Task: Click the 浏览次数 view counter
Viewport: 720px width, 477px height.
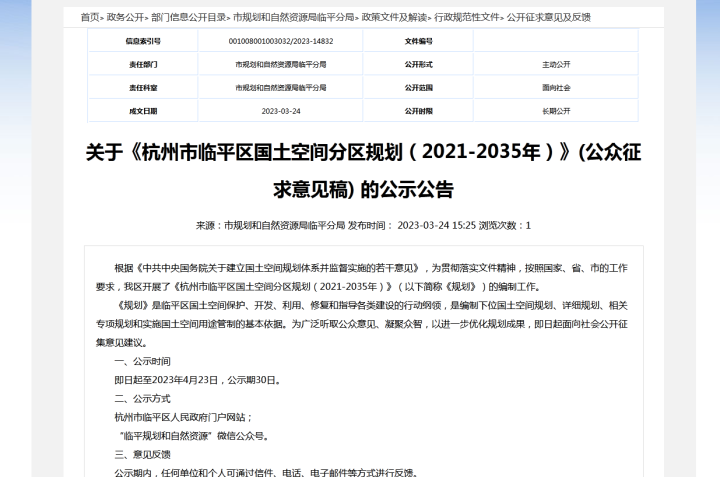Action: (x=505, y=225)
